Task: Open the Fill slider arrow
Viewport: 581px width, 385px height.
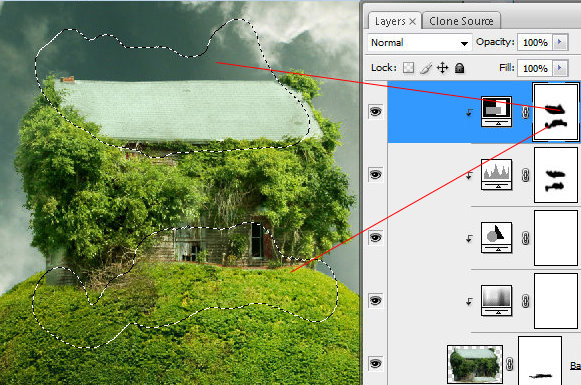Action: [x=560, y=68]
